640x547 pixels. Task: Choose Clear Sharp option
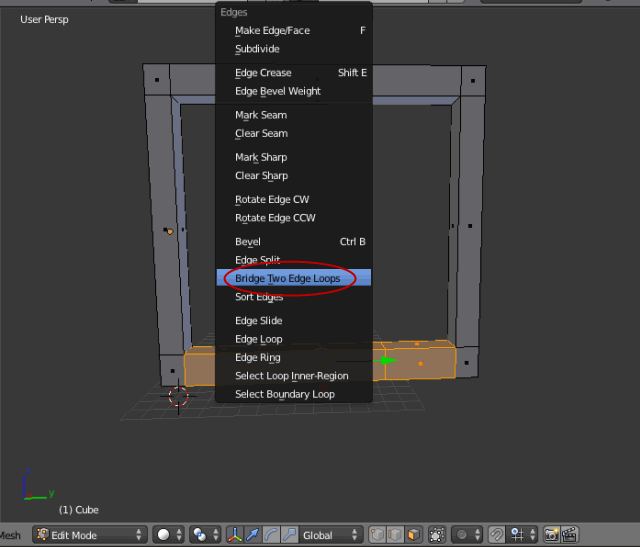tap(293, 176)
